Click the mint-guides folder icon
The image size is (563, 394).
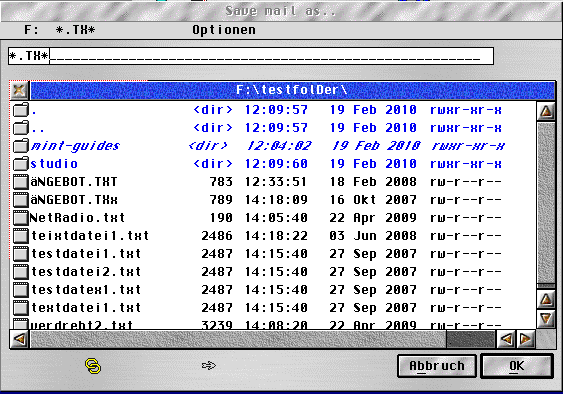click(20, 145)
